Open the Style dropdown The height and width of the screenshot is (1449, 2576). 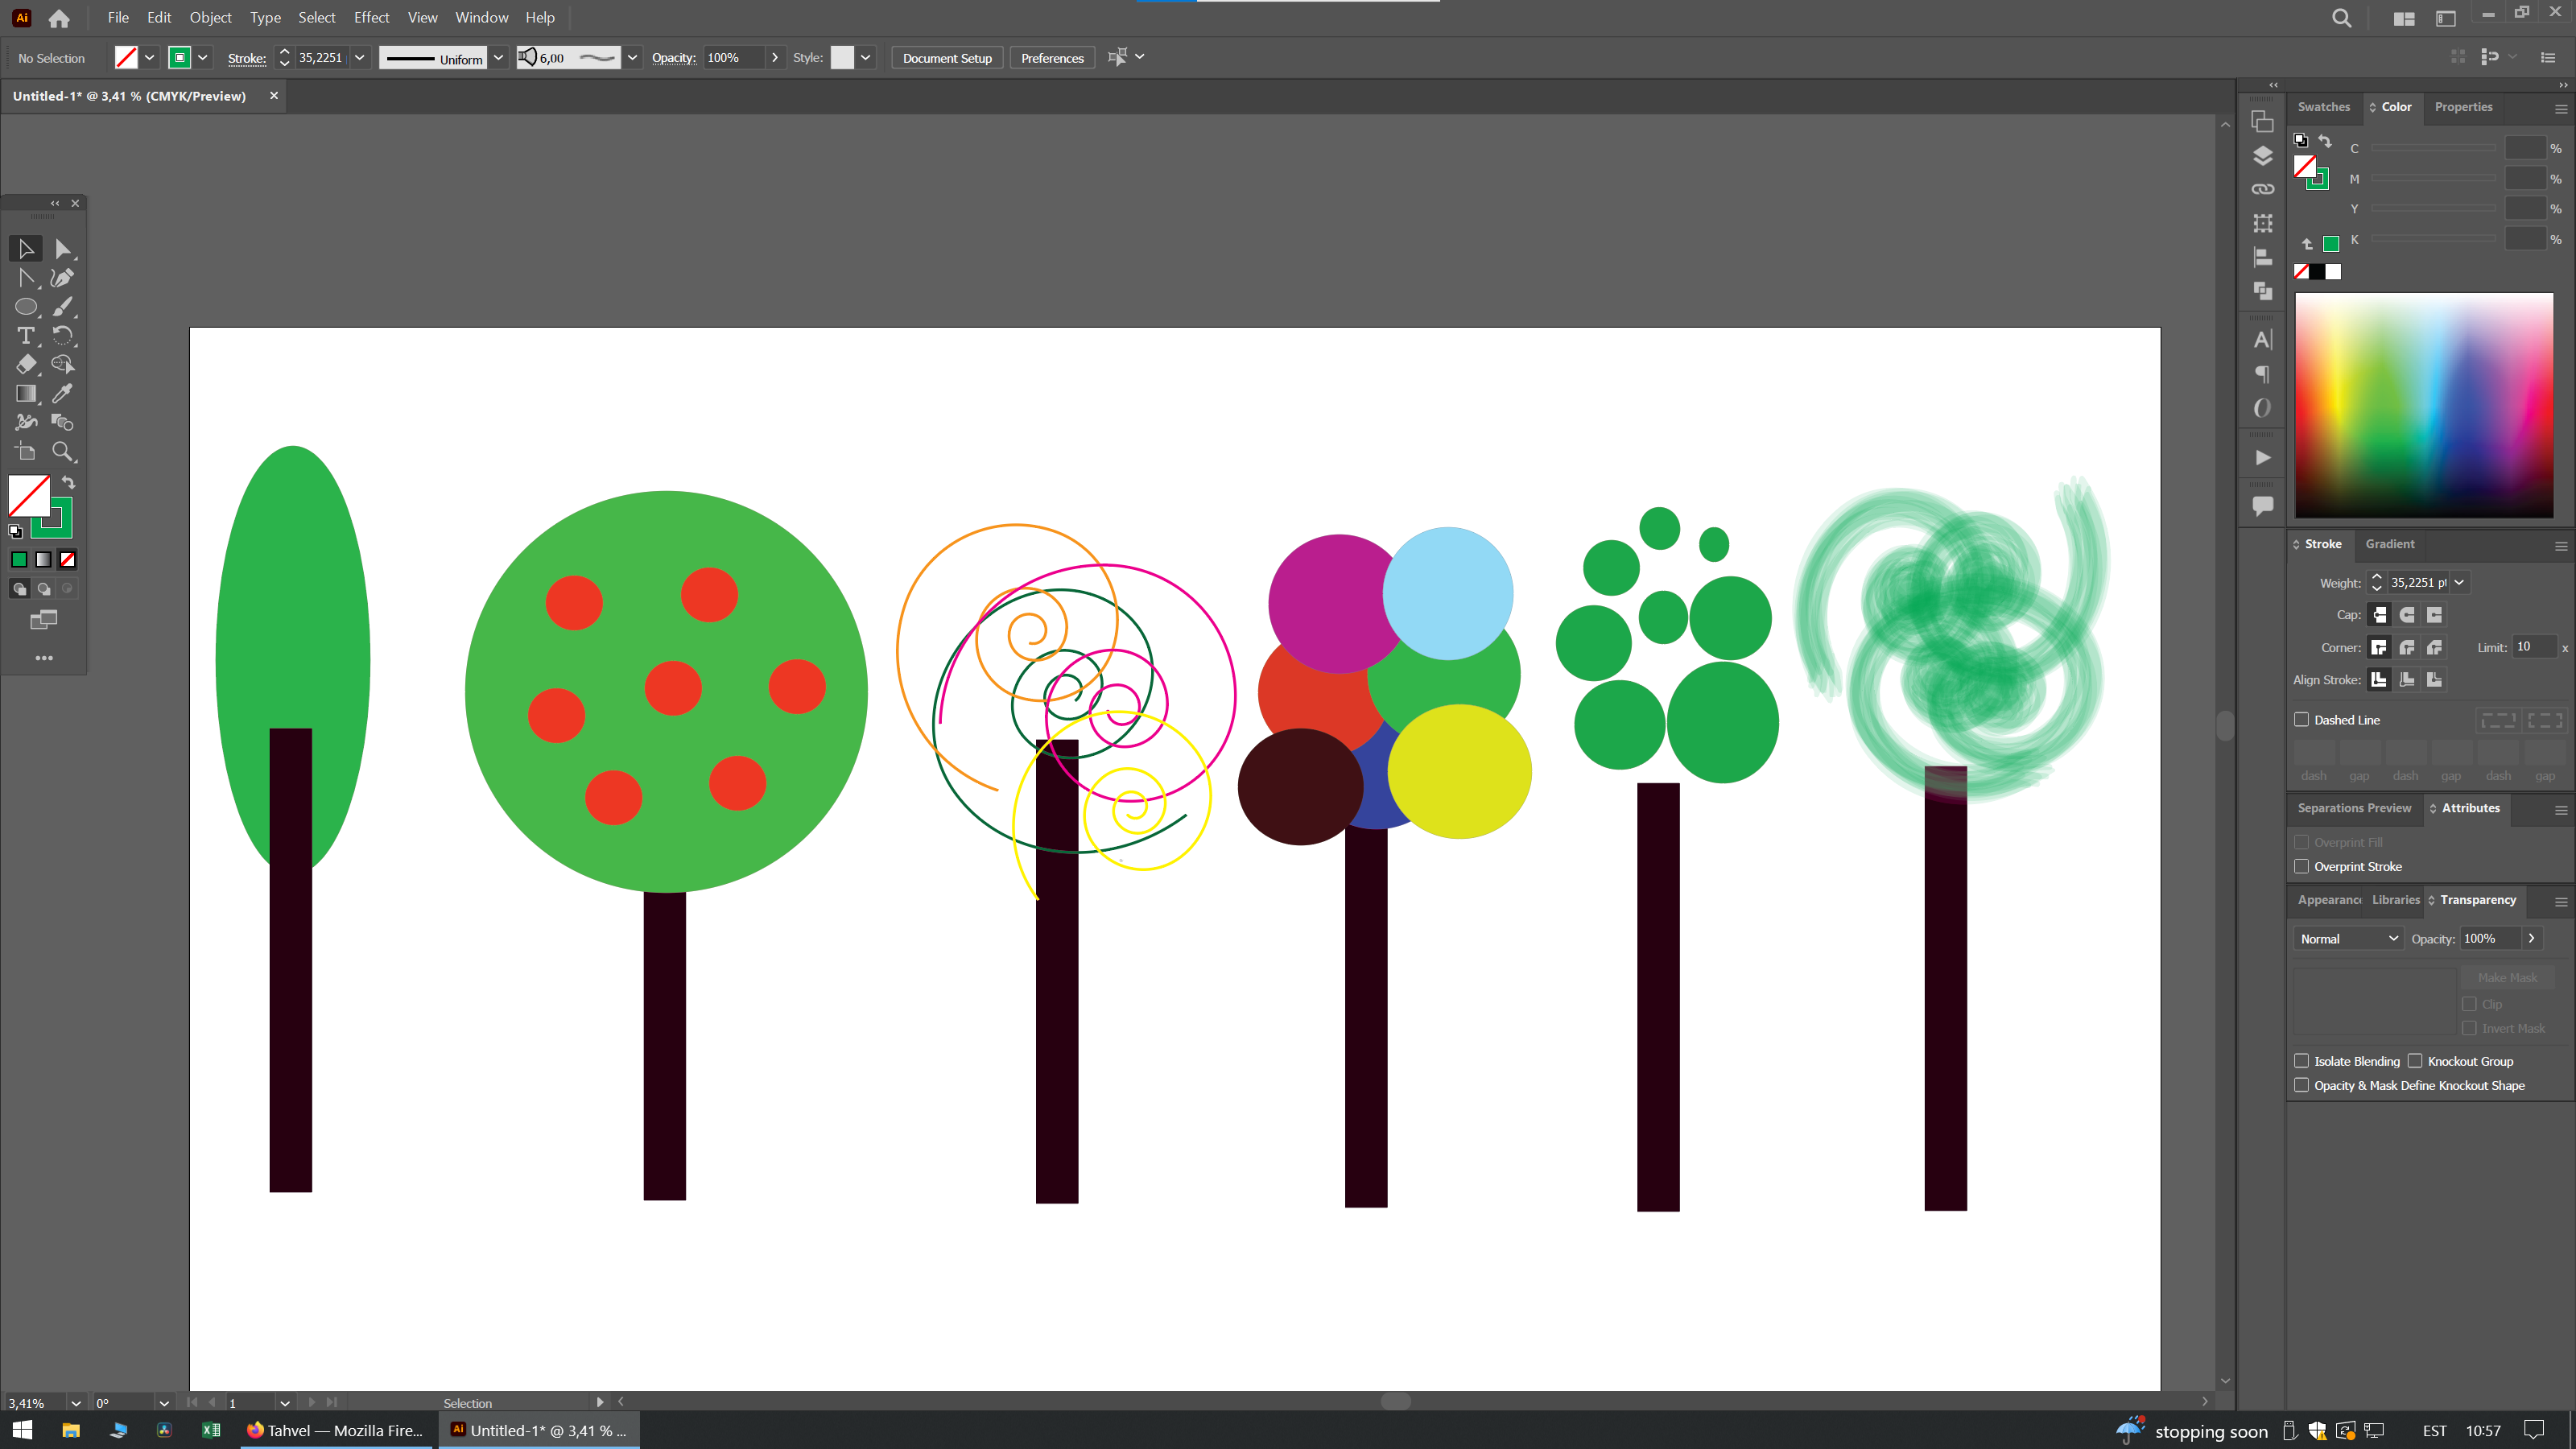(865, 57)
